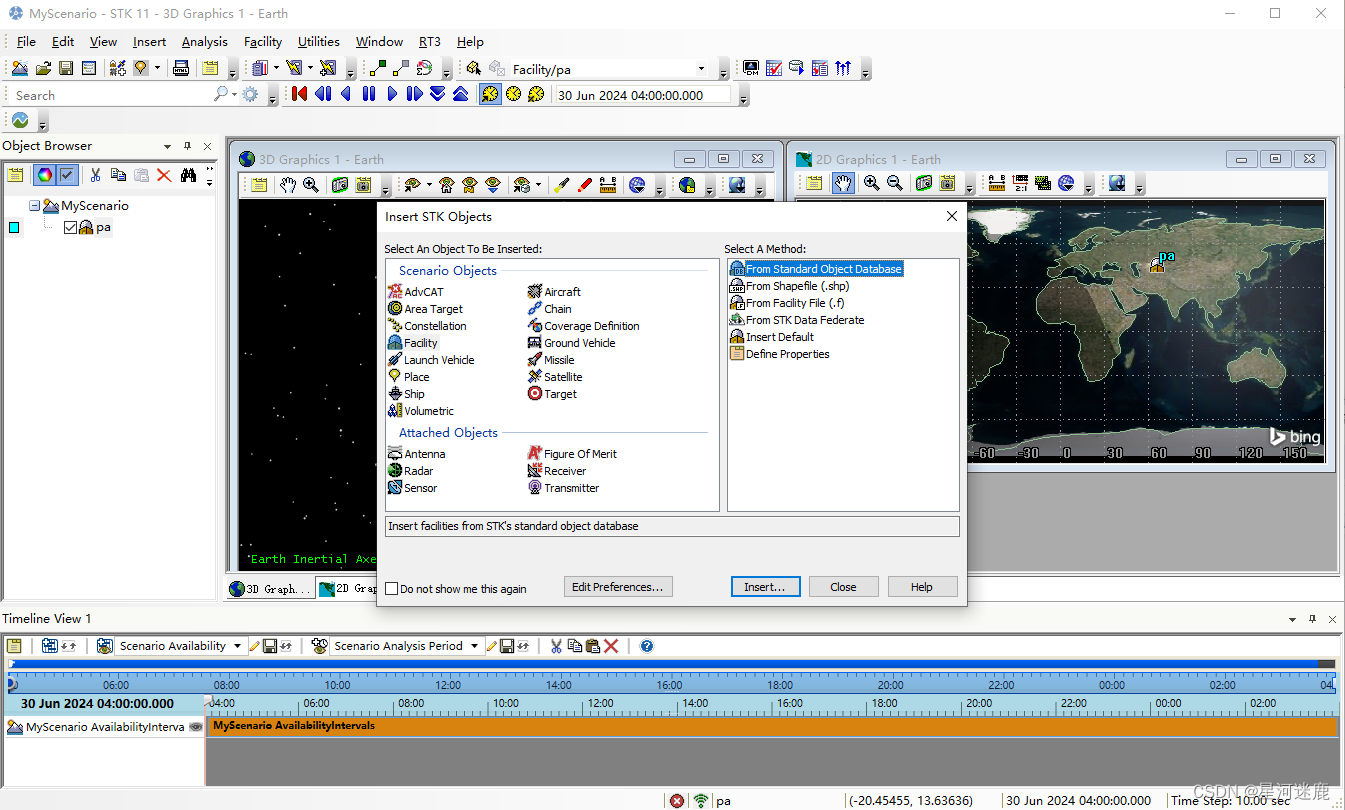Viewport: 1345px width, 810px height.
Task: Select the Area Target object
Action: point(426,309)
